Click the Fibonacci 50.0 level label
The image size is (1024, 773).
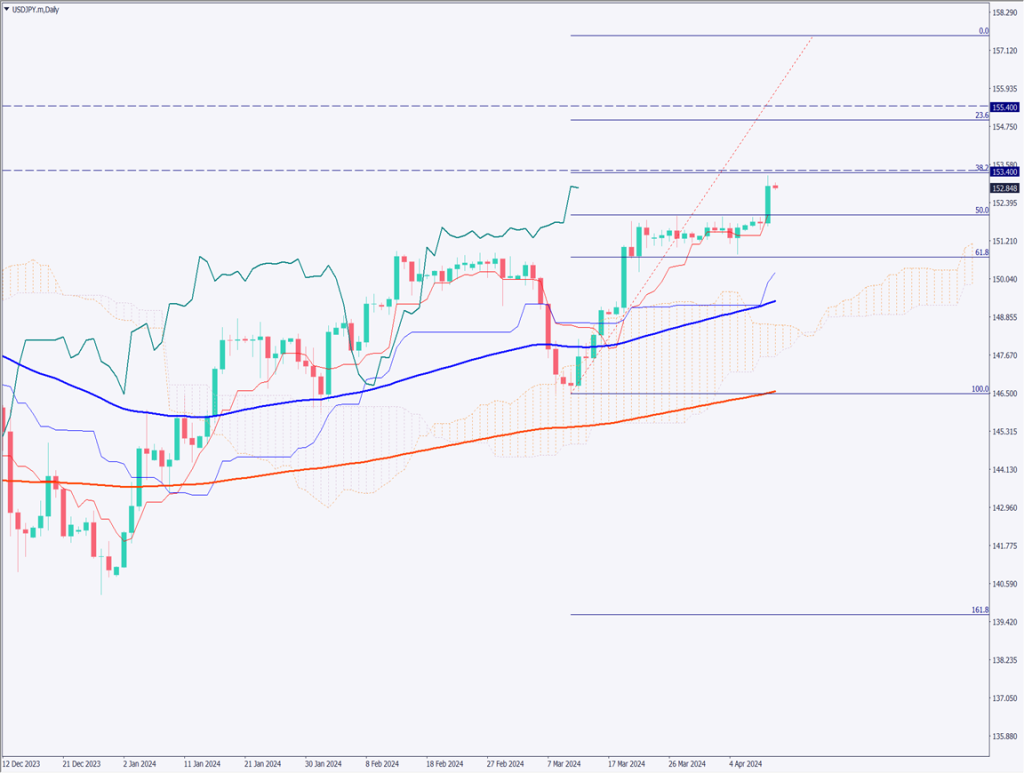[x=982, y=211]
